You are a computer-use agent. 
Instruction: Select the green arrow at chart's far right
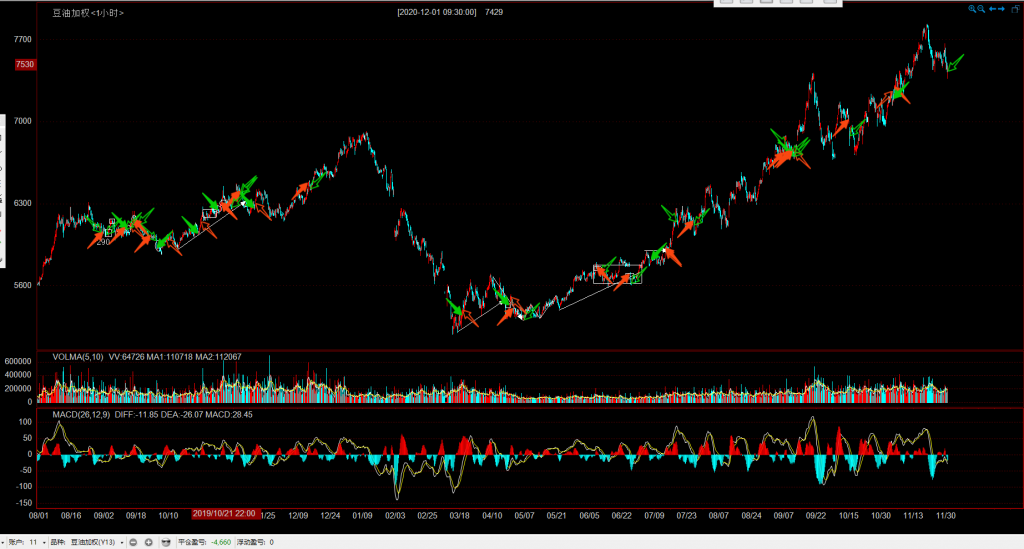point(955,63)
